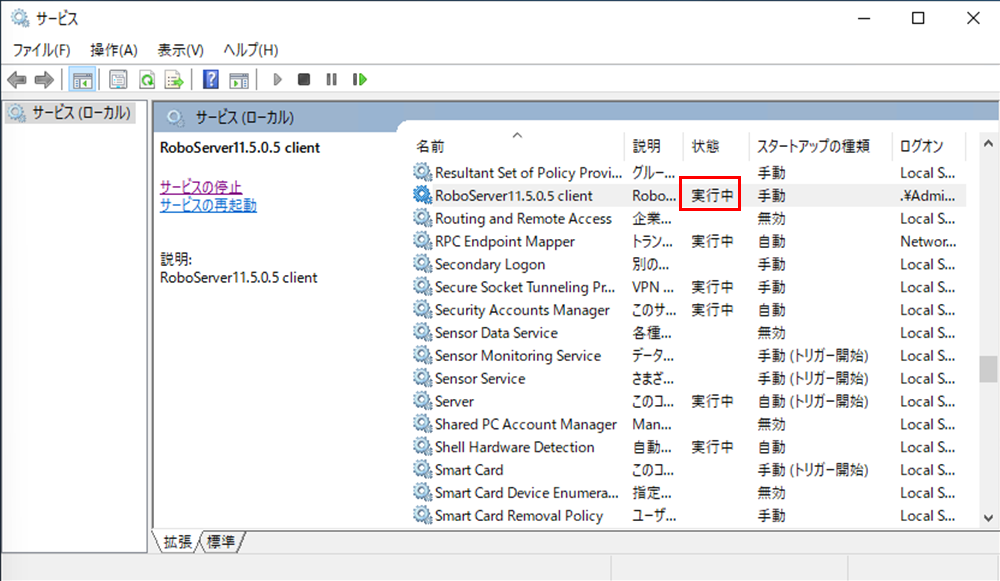
Task: Click the Refresh toolbar icon
Action: coord(147,80)
